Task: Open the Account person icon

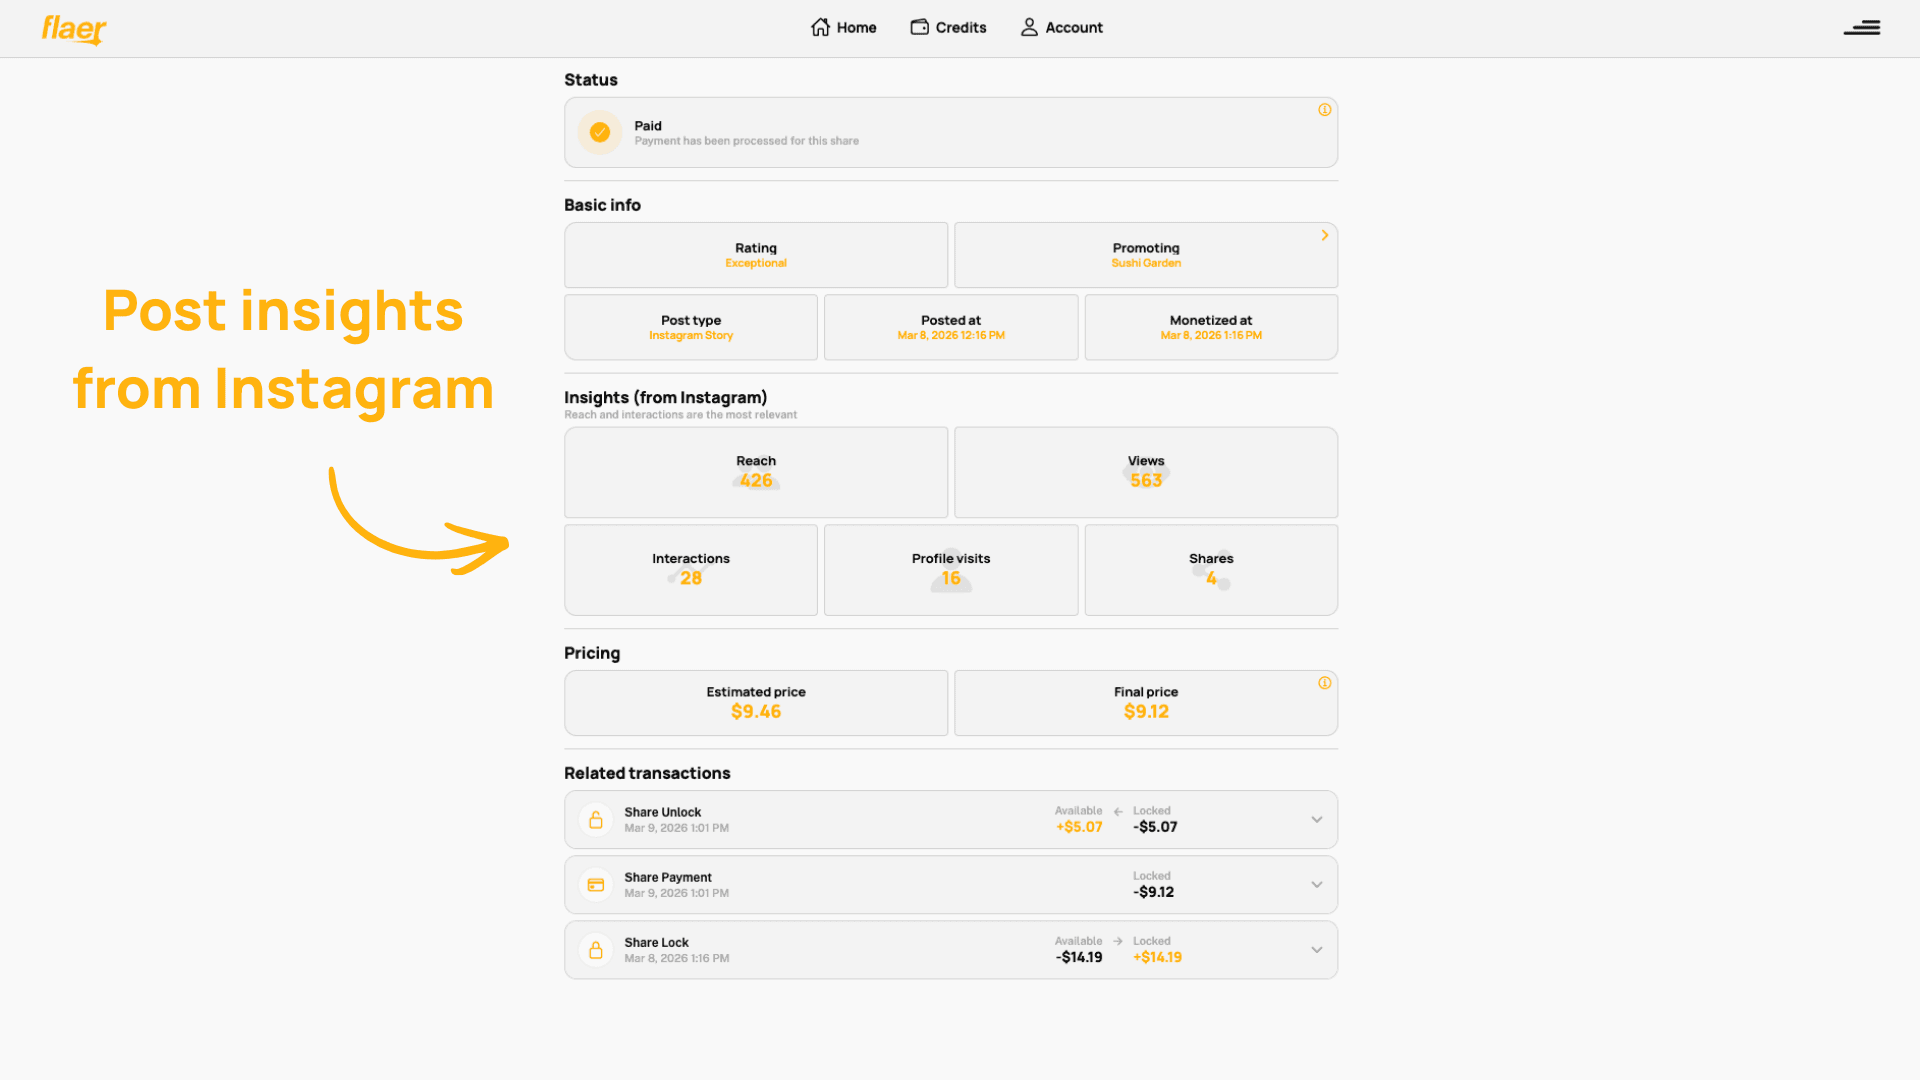Action: click(1028, 27)
